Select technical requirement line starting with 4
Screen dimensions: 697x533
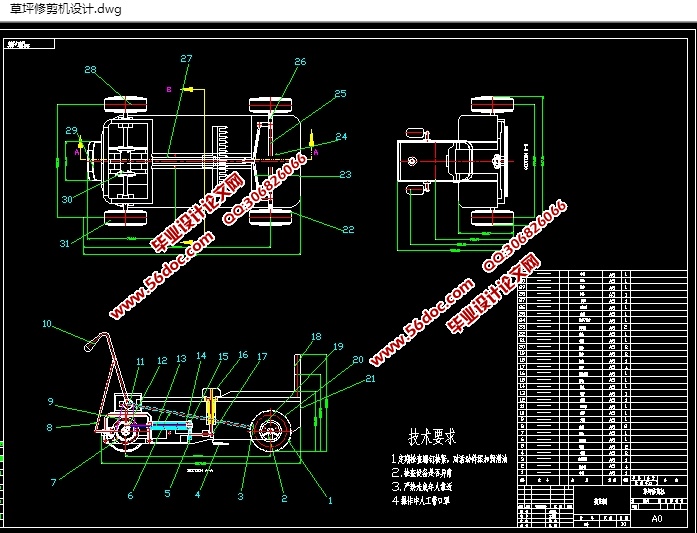[x=421, y=500]
